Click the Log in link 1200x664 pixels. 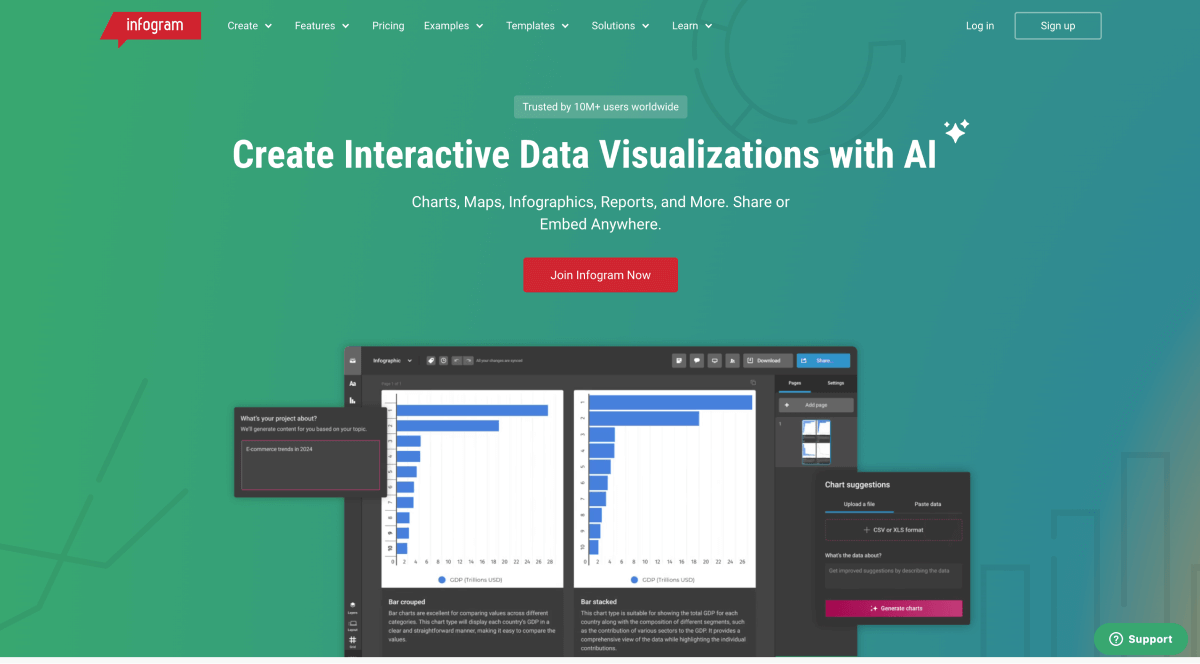point(980,26)
